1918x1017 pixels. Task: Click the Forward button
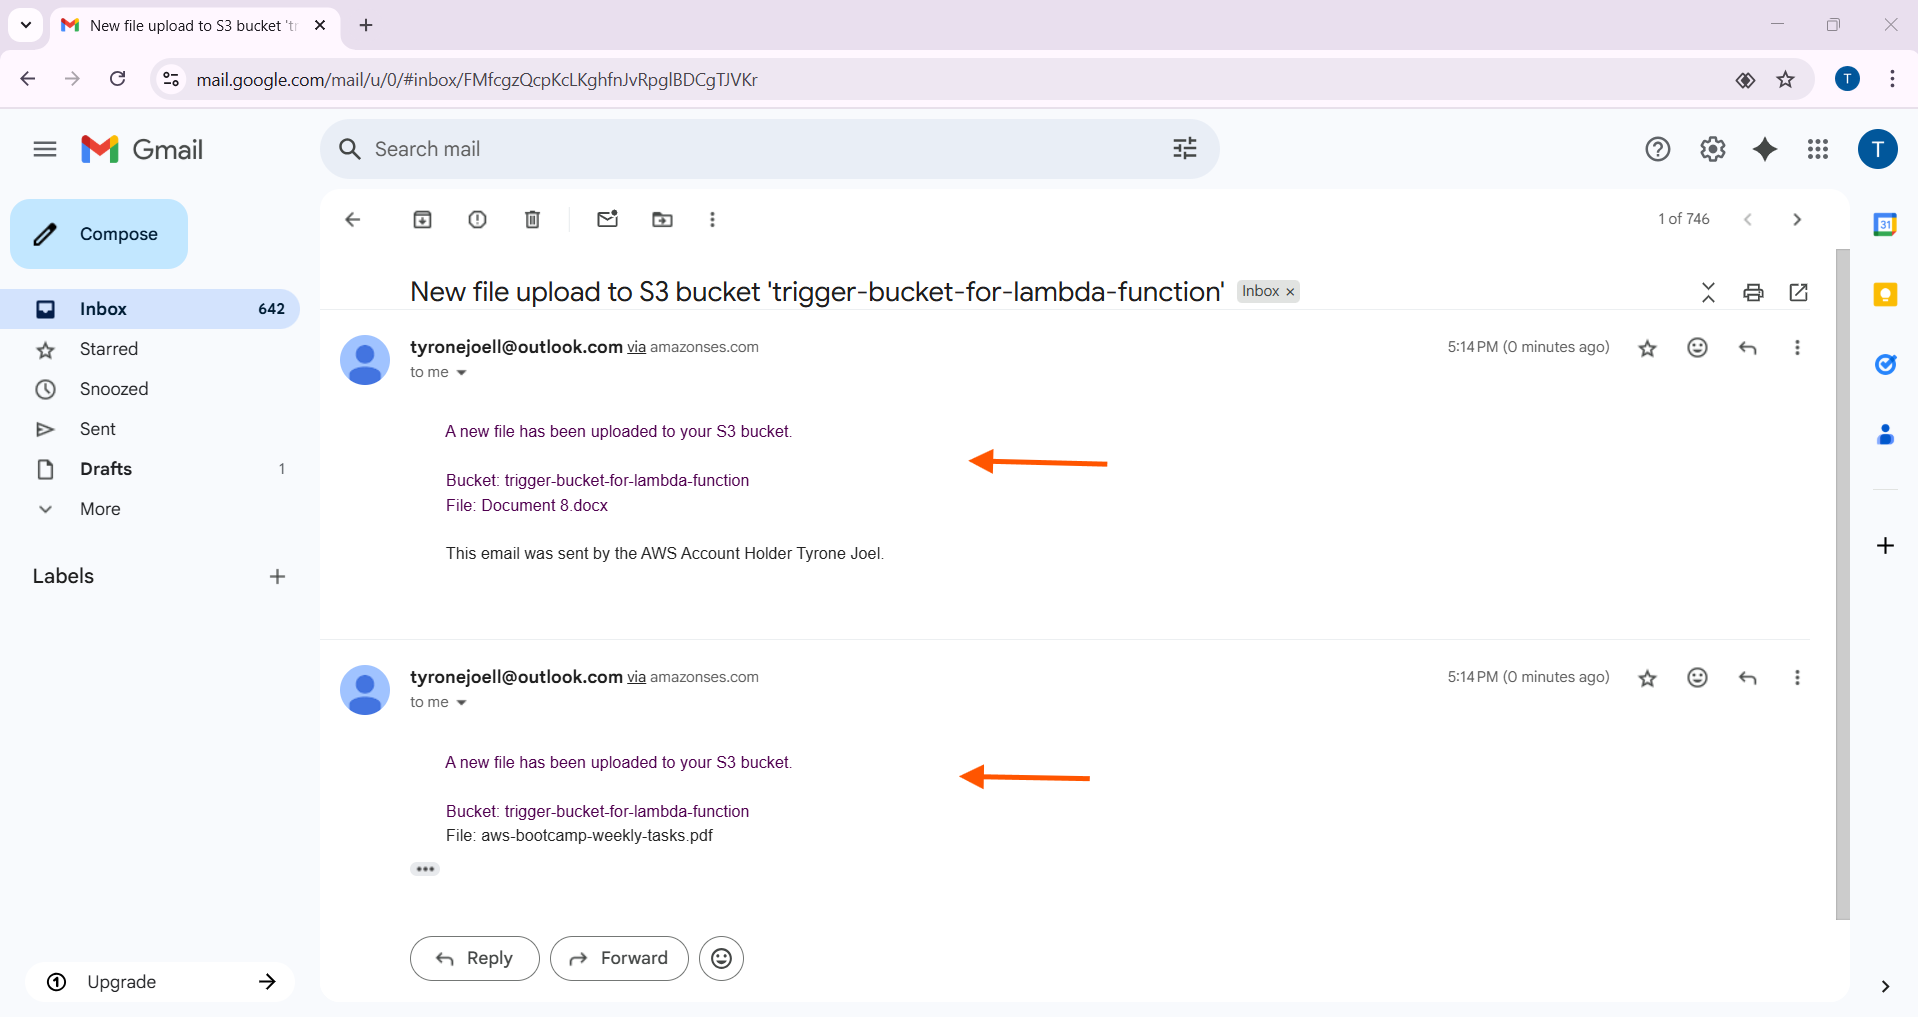coord(619,958)
